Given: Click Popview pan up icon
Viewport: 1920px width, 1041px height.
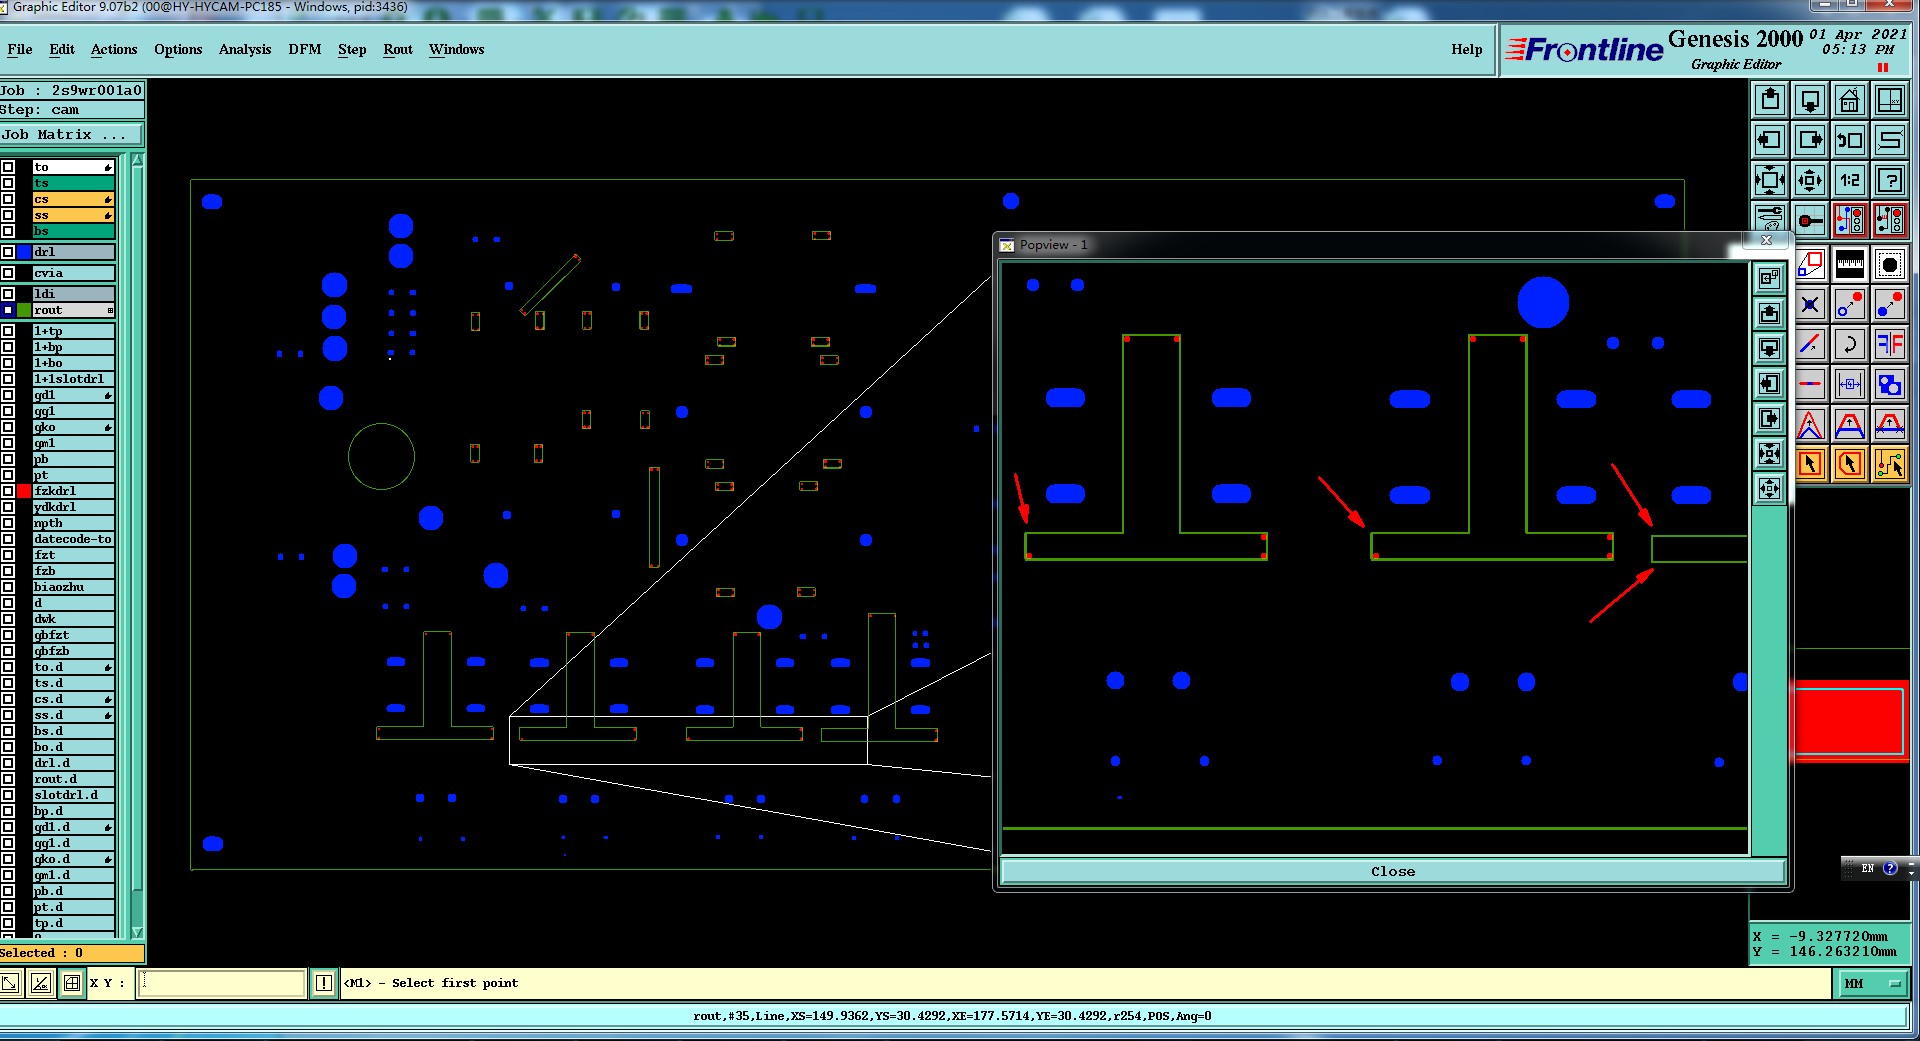Looking at the screenshot, I should click(1769, 314).
